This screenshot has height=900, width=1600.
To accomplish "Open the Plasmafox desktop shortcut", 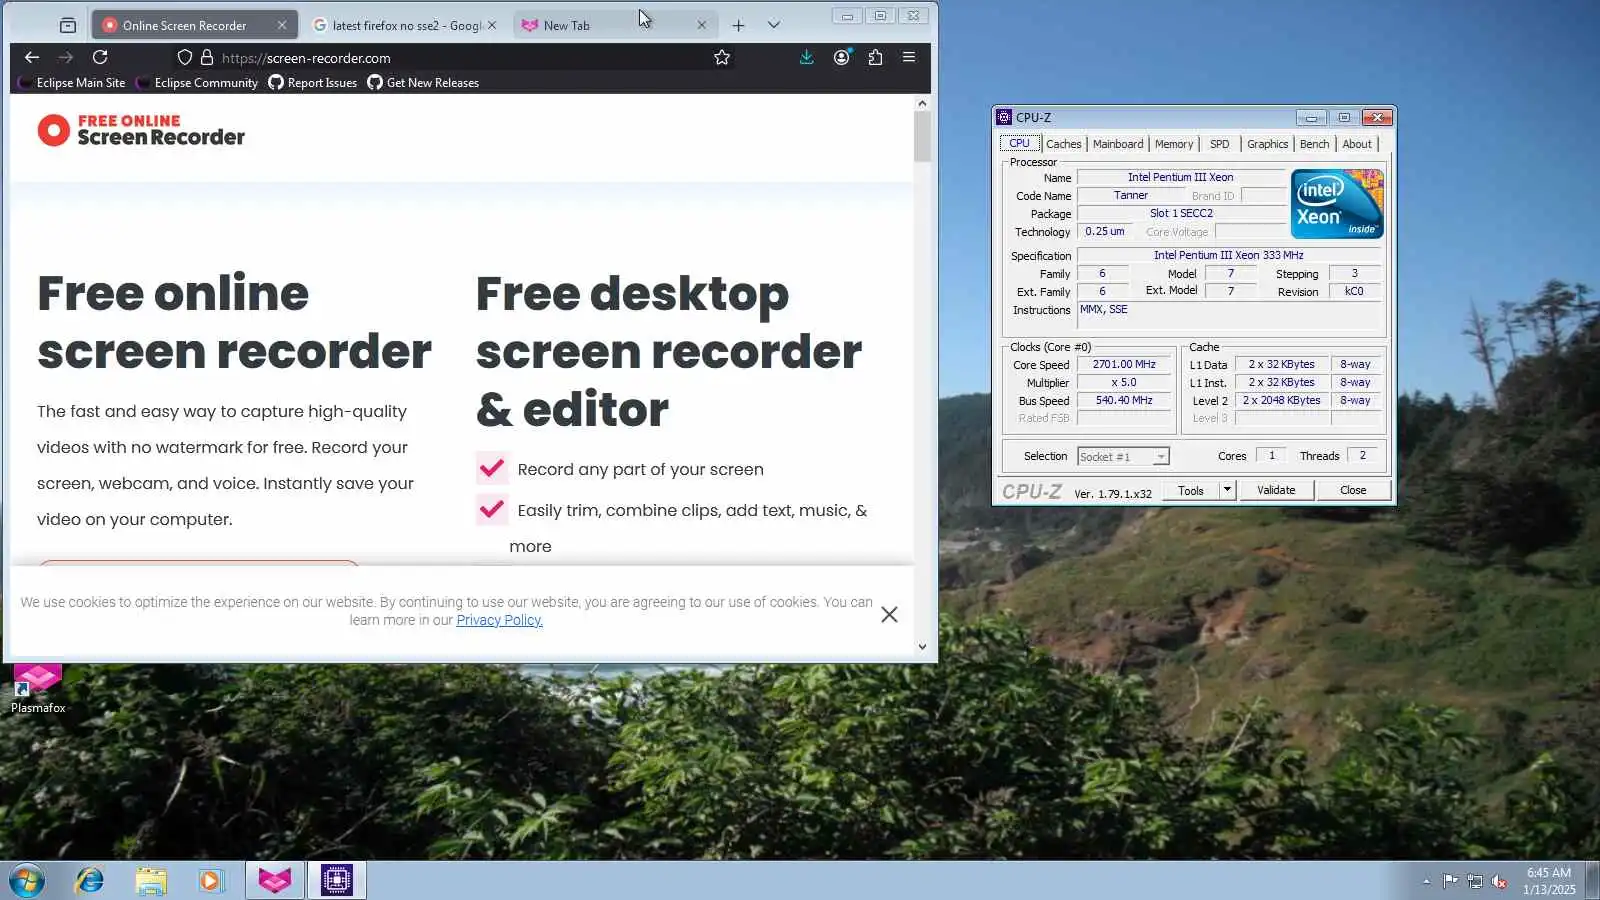I will [38, 688].
